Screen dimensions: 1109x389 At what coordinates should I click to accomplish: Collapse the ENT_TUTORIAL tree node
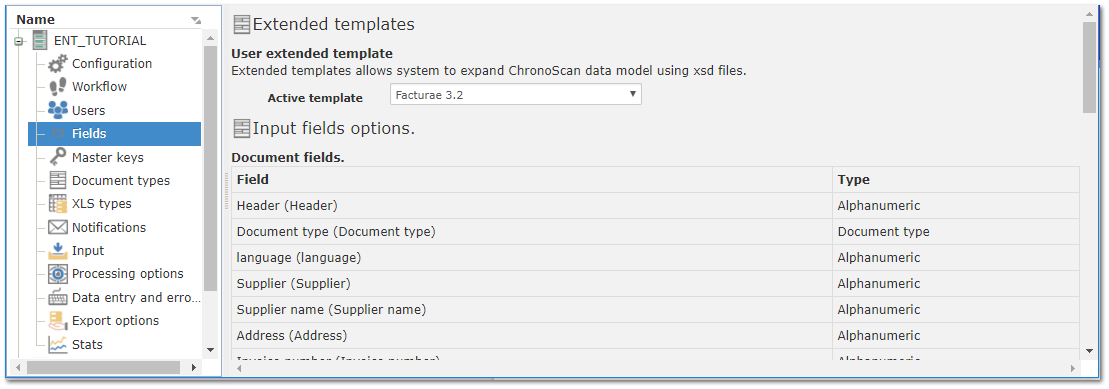click(18, 42)
